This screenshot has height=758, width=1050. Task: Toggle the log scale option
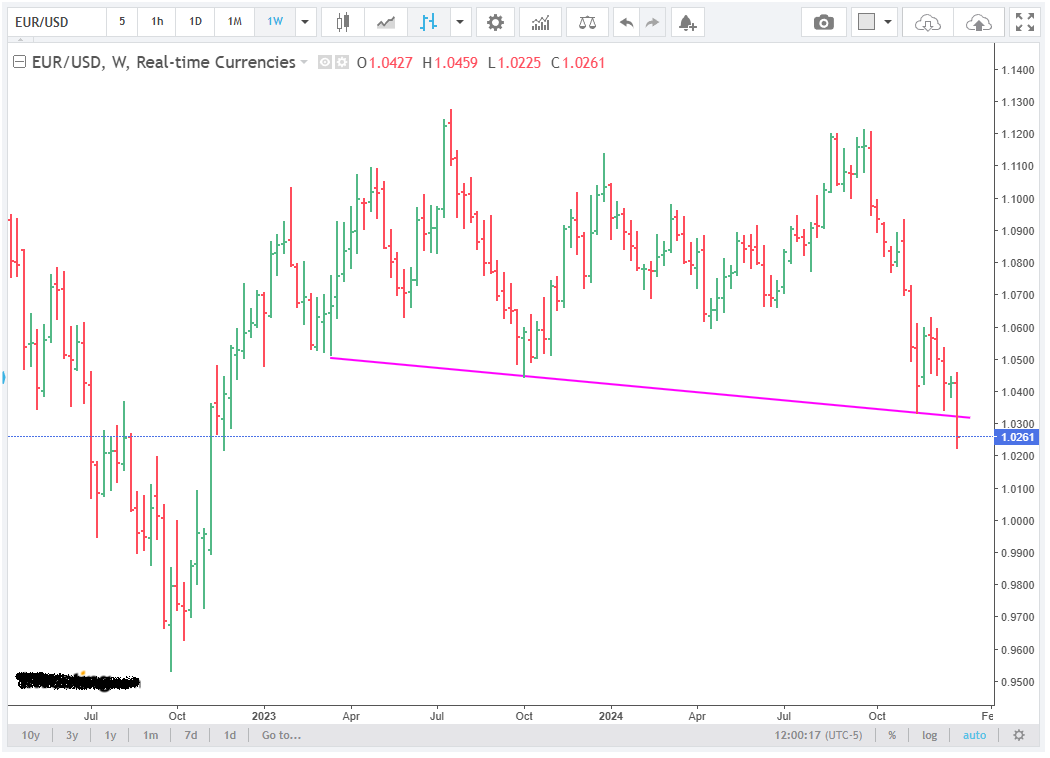(929, 735)
